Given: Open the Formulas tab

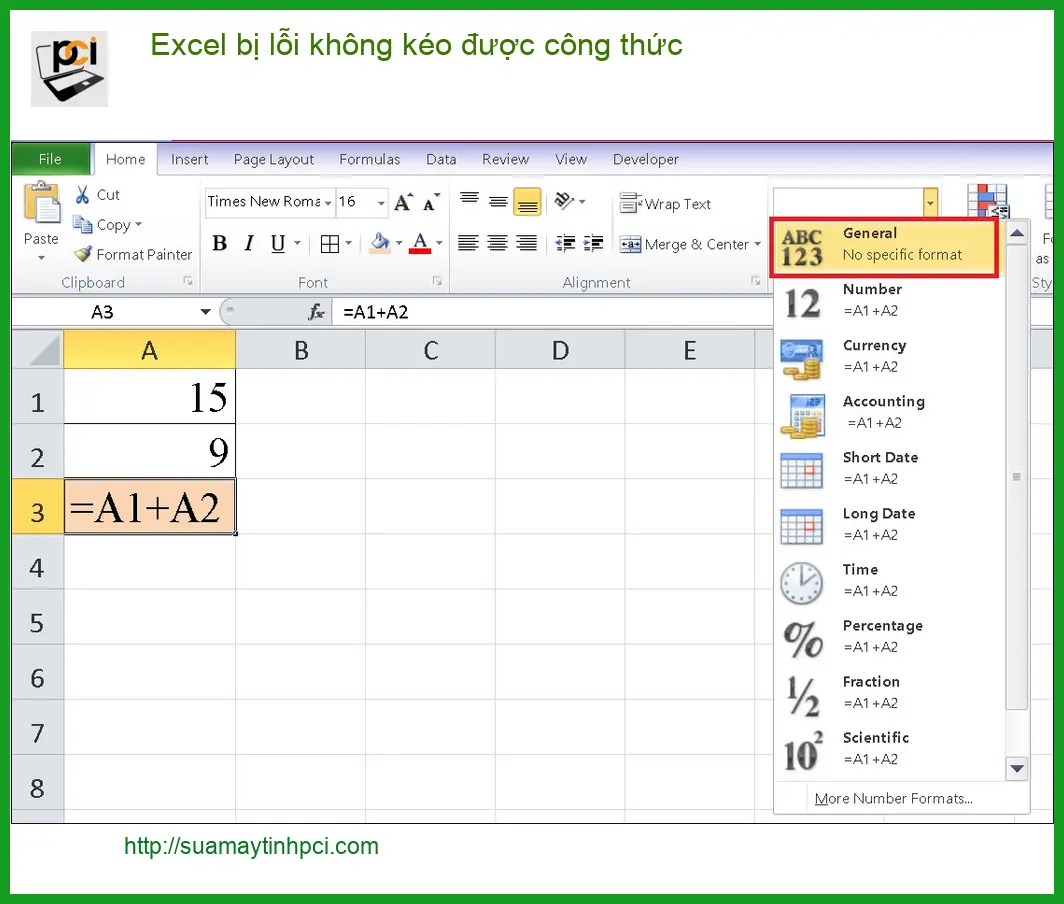Looking at the screenshot, I should tap(370, 159).
